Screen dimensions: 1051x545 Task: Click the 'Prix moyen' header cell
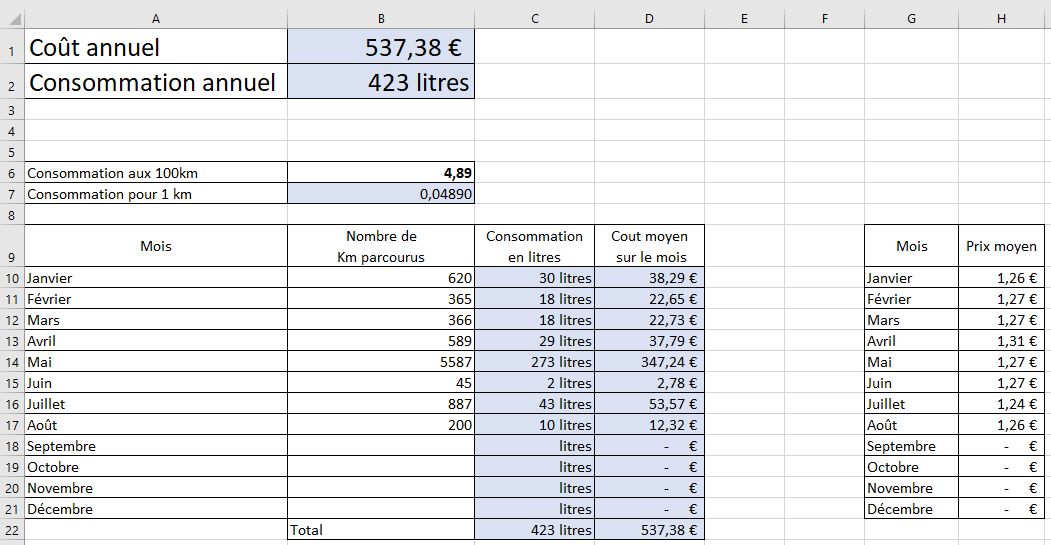[1003, 246]
